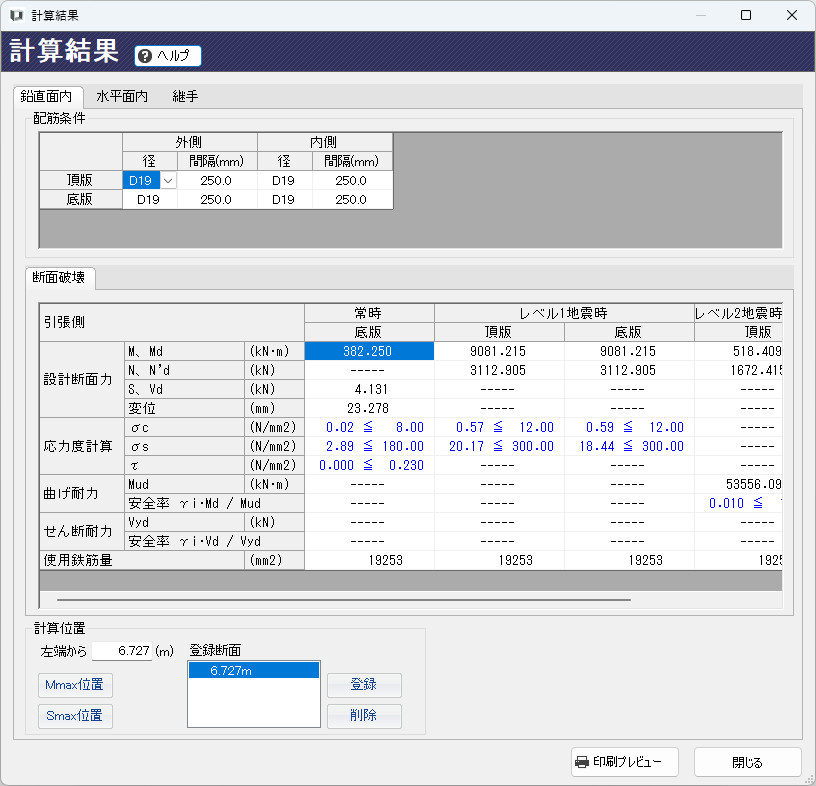Click the せん断耐力 row group label

coord(82,531)
